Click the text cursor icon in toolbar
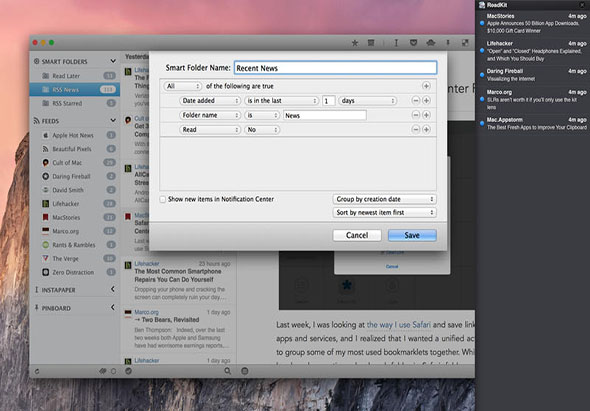This screenshot has width=590, height=411. click(x=396, y=43)
